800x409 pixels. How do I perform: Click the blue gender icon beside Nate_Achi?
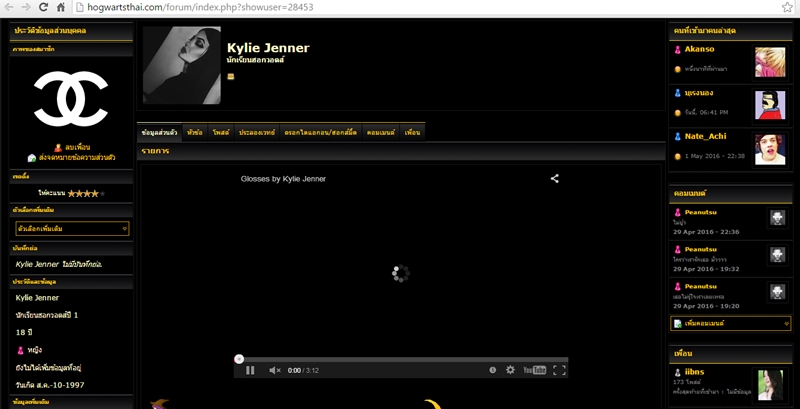[678, 136]
